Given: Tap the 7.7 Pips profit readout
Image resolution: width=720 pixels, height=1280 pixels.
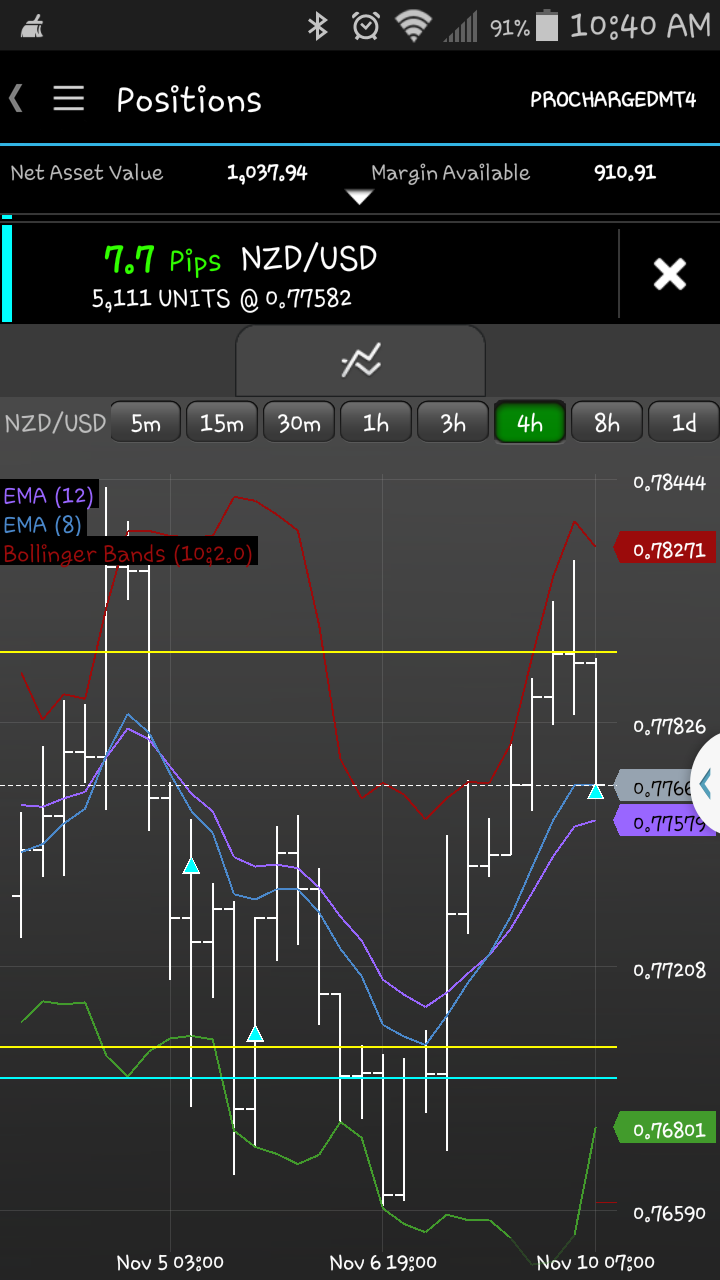Looking at the screenshot, I should point(162,260).
